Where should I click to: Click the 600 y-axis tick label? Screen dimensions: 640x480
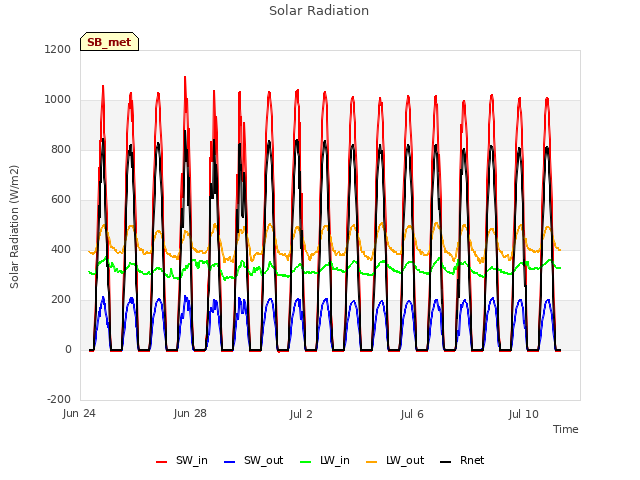[x=61, y=200]
